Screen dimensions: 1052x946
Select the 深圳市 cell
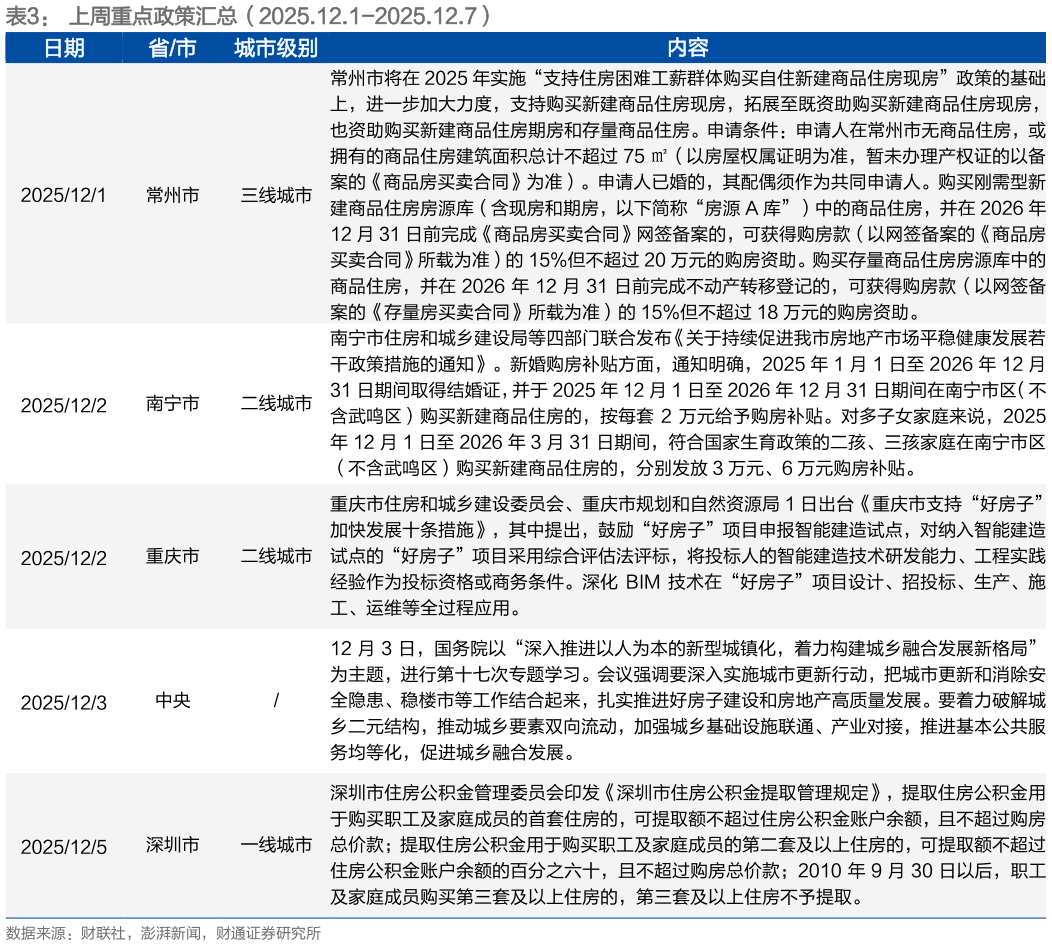pyautogui.click(x=172, y=845)
